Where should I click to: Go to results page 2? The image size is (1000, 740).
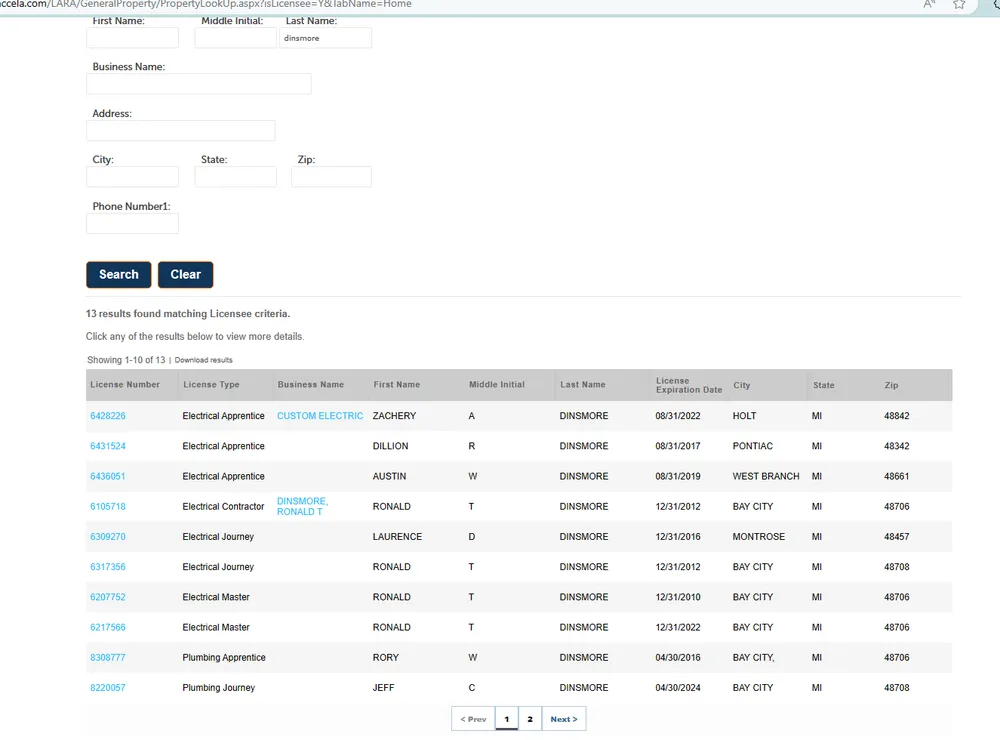coord(530,719)
